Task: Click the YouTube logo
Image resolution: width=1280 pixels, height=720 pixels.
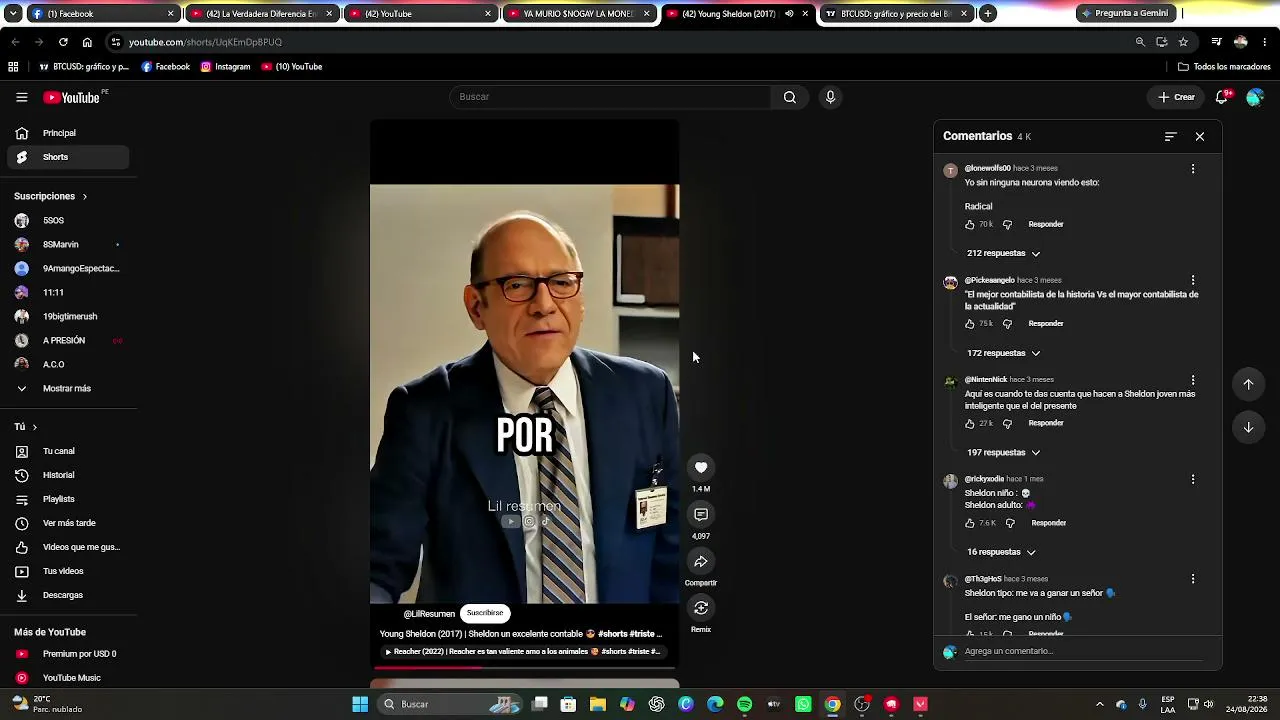Action: pyautogui.click(x=72, y=97)
